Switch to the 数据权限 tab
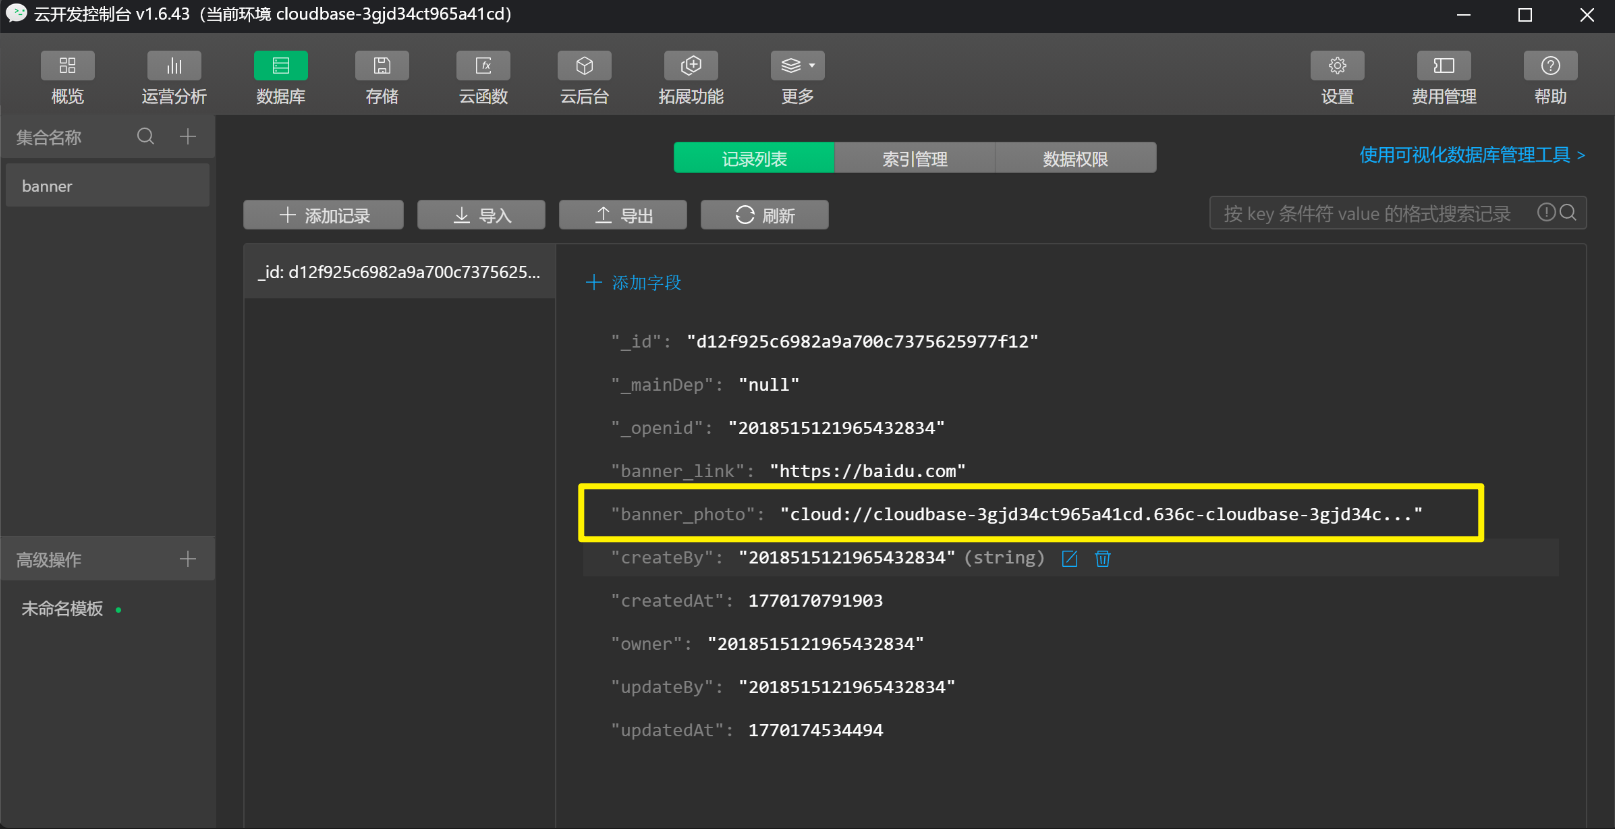Screen dimensions: 1615x829 (1075, 158)
